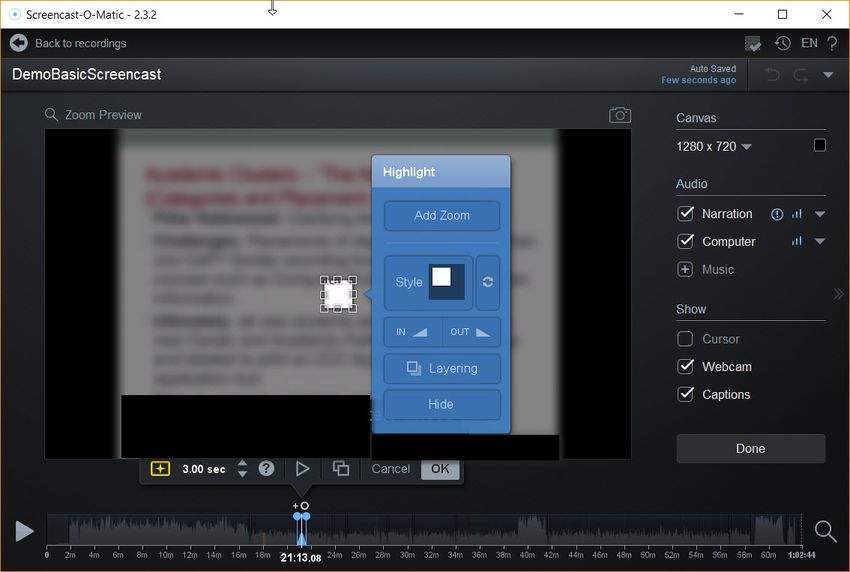Click the 21:13.08 timestamp label
The width and height of the screenshot is (850, 572).
(301, 557)
